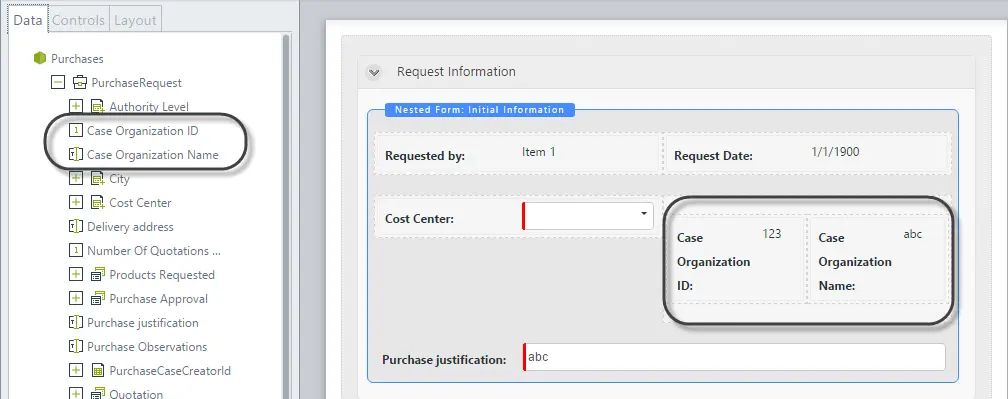1008x399 pixels.
Task: Click the data tree vertical scrollbar
Action: click(x=287, y=216)
